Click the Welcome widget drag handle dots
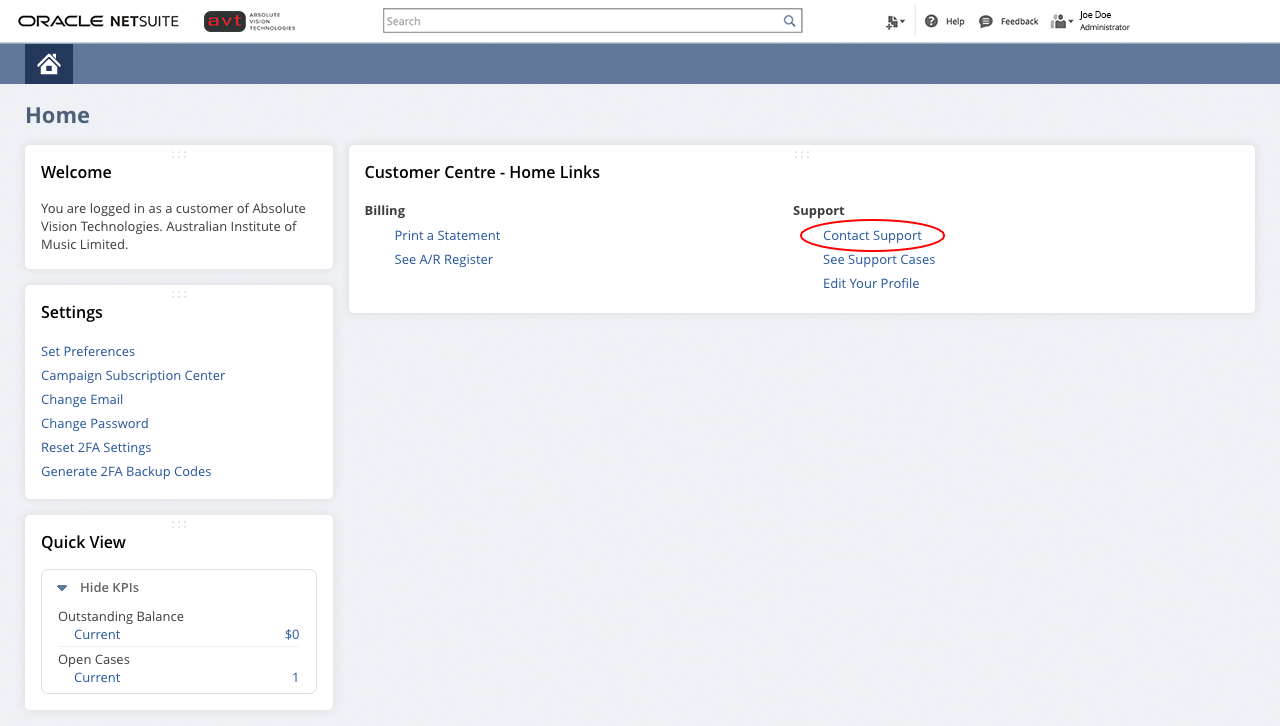 coord(179,154)
